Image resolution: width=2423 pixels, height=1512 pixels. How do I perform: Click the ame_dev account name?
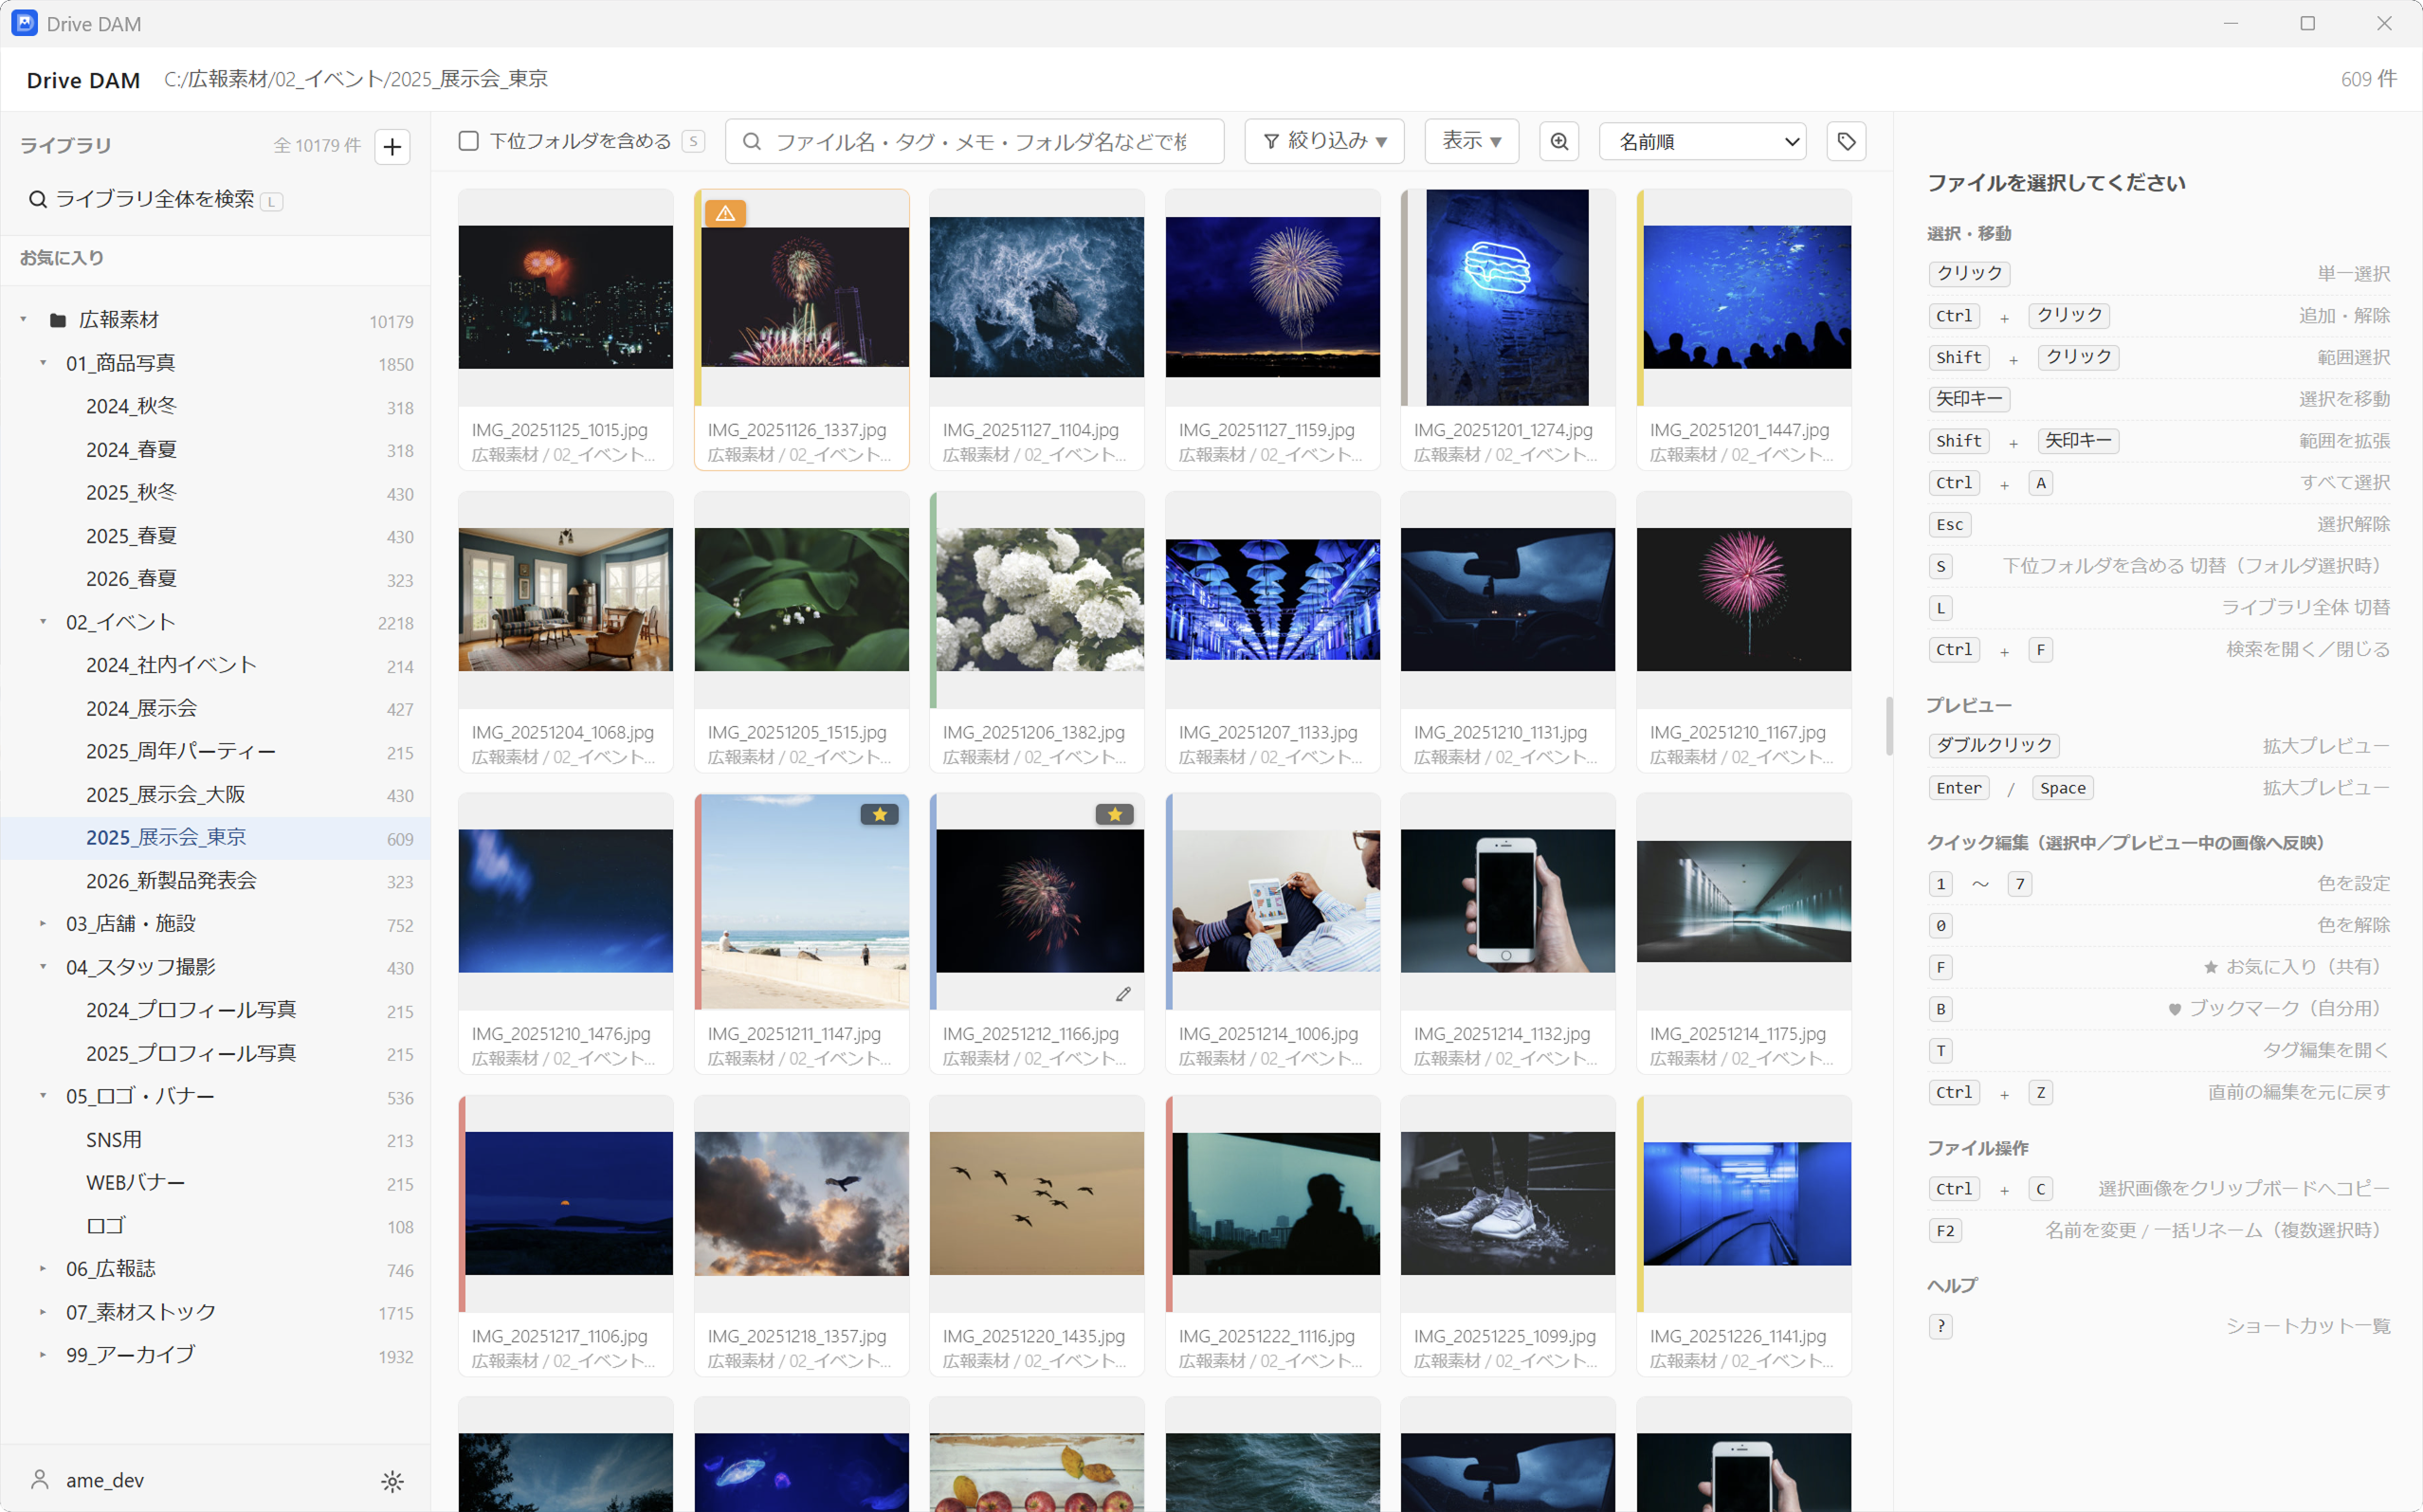click(x=105, y=1480)
